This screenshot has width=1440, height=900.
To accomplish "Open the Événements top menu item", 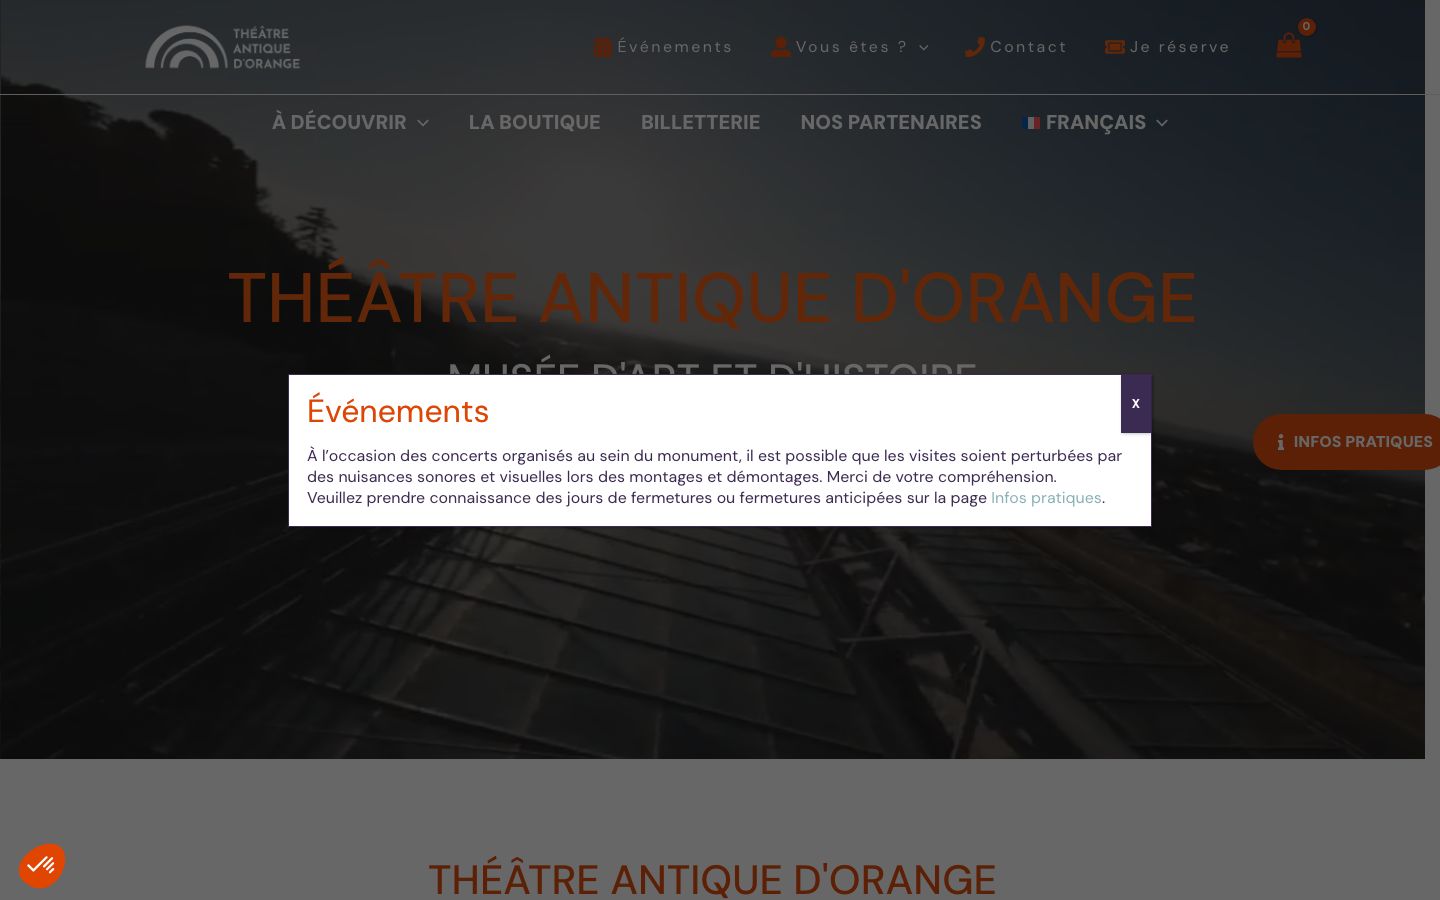I will (x=674, y=47).
